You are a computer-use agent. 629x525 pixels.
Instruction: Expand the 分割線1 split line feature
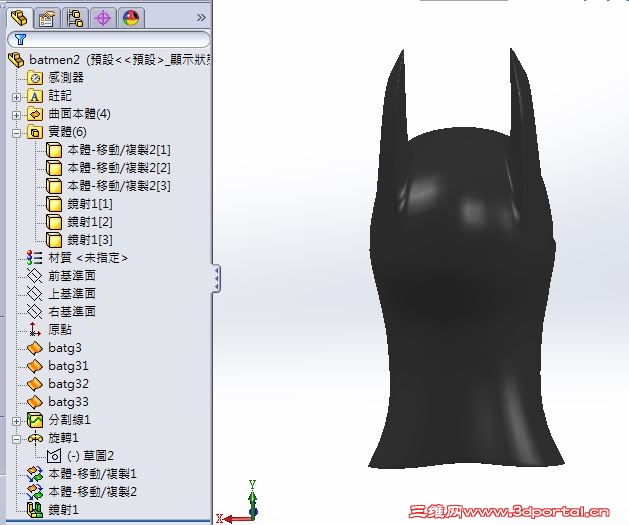16,421
